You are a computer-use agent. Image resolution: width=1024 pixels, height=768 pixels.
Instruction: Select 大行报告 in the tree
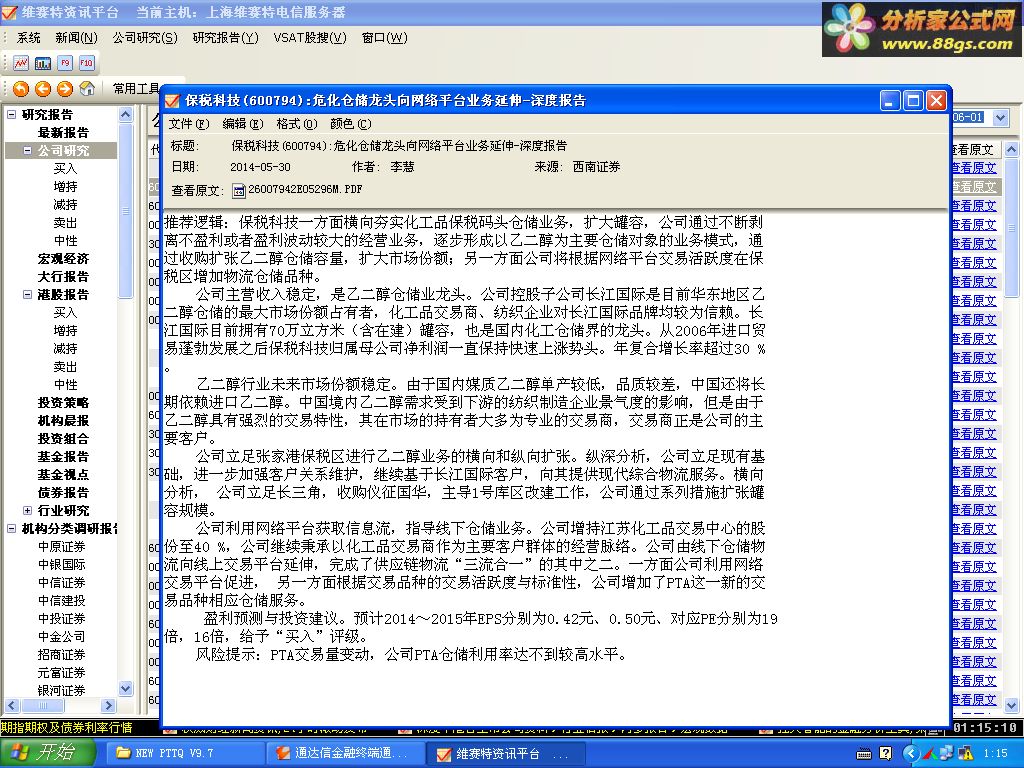(63, 277)
